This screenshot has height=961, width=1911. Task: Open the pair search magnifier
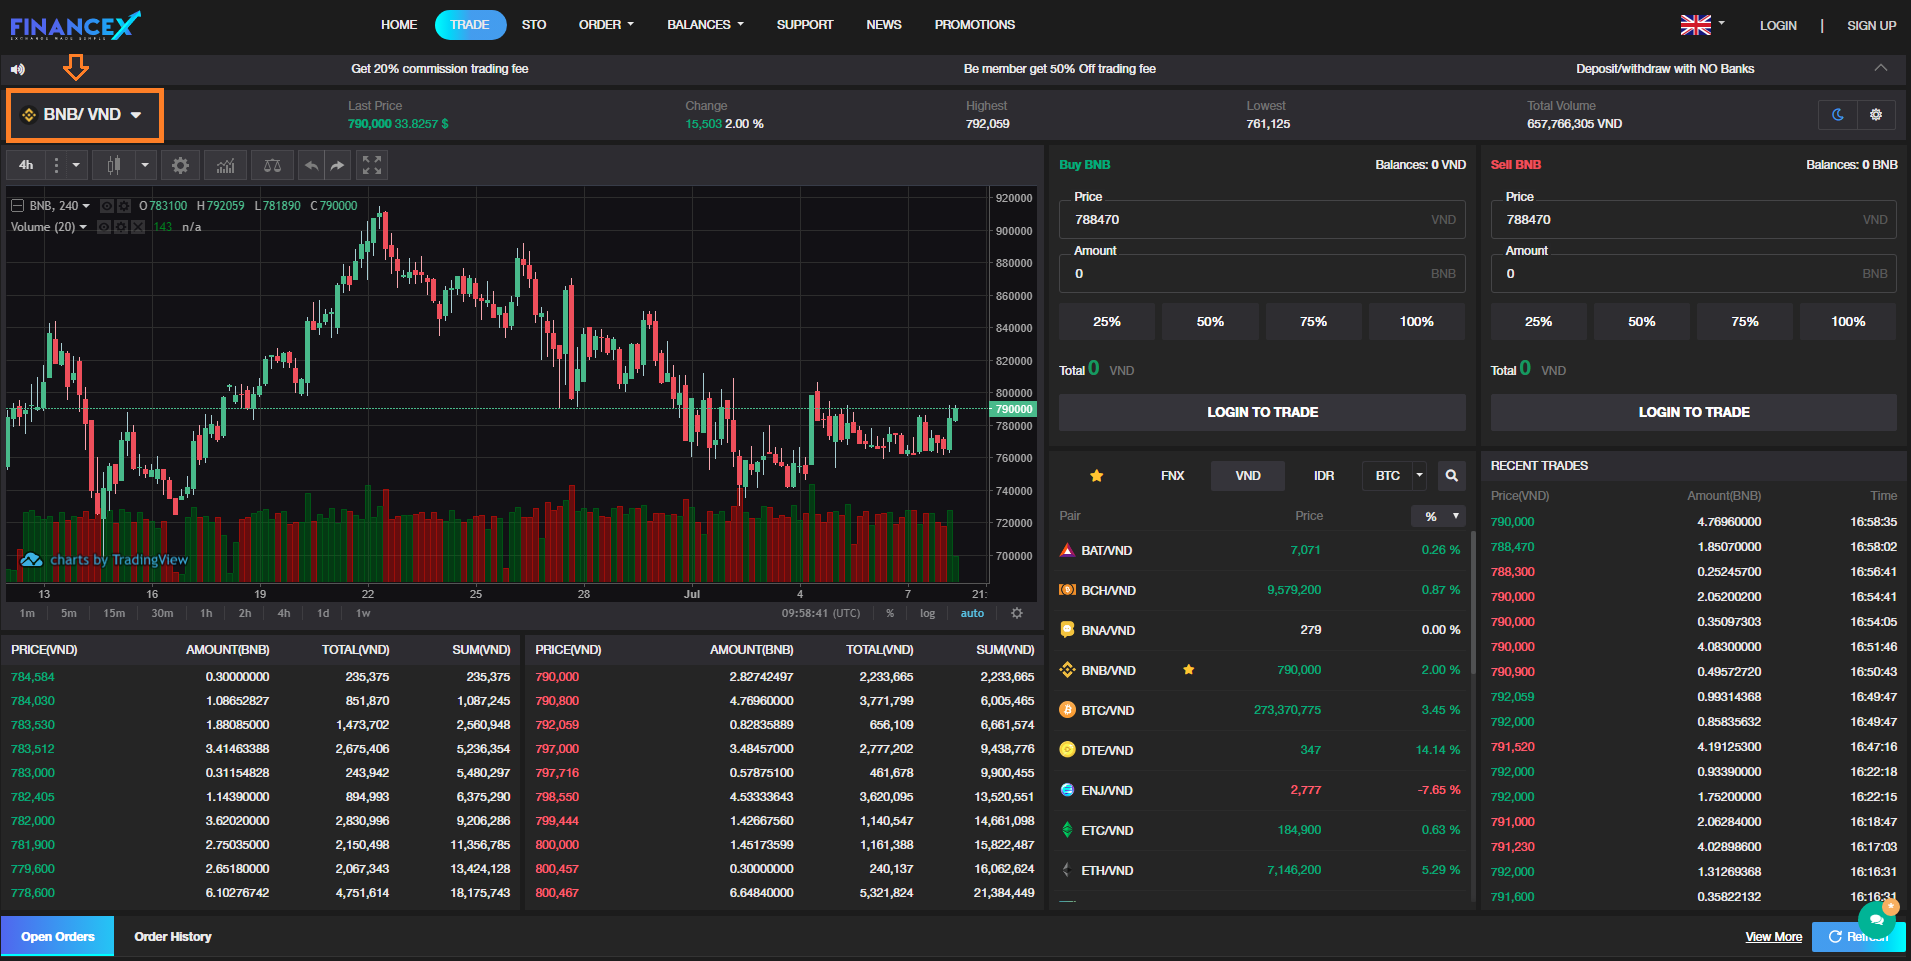pyautogui.click(x=1452, y=476)
